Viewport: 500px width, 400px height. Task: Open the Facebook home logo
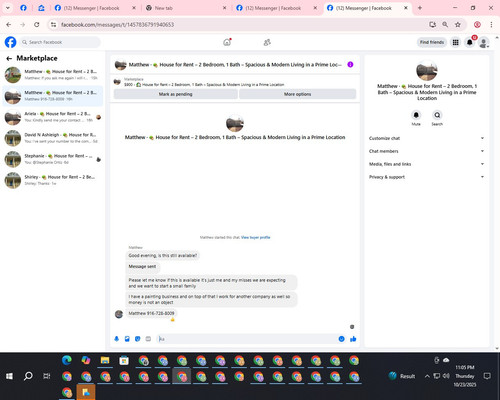pos(10,42)
